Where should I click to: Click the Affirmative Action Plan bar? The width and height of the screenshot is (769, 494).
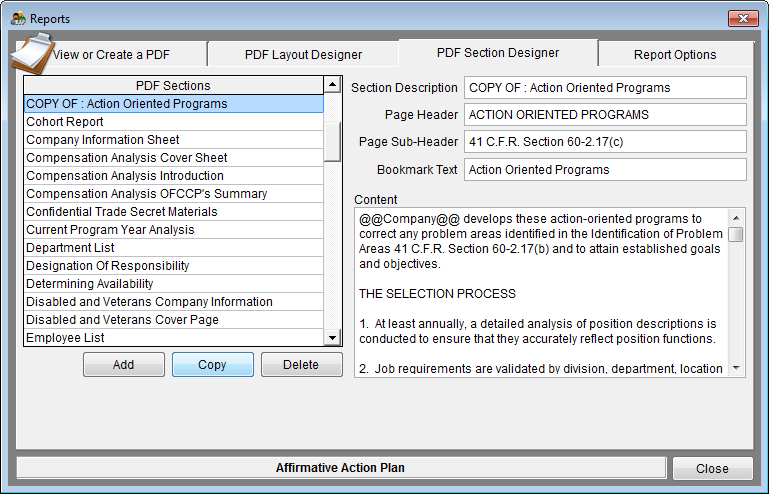click(341, 468)
